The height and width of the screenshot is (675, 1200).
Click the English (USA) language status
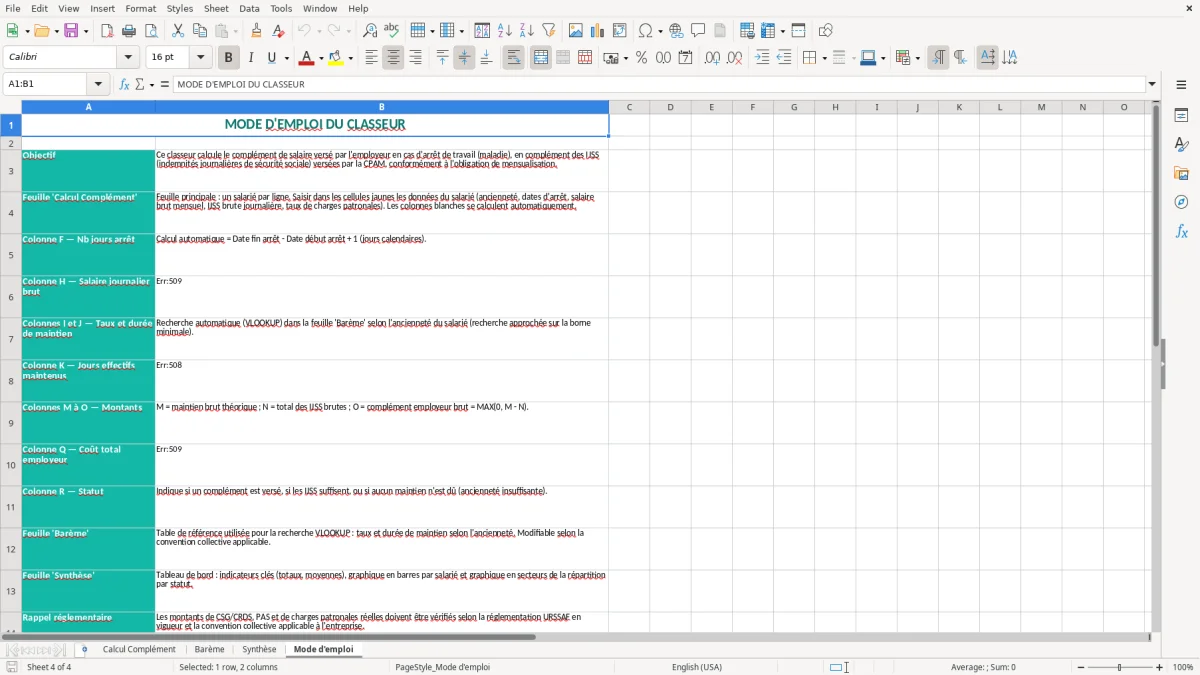(x=696, y=667)
